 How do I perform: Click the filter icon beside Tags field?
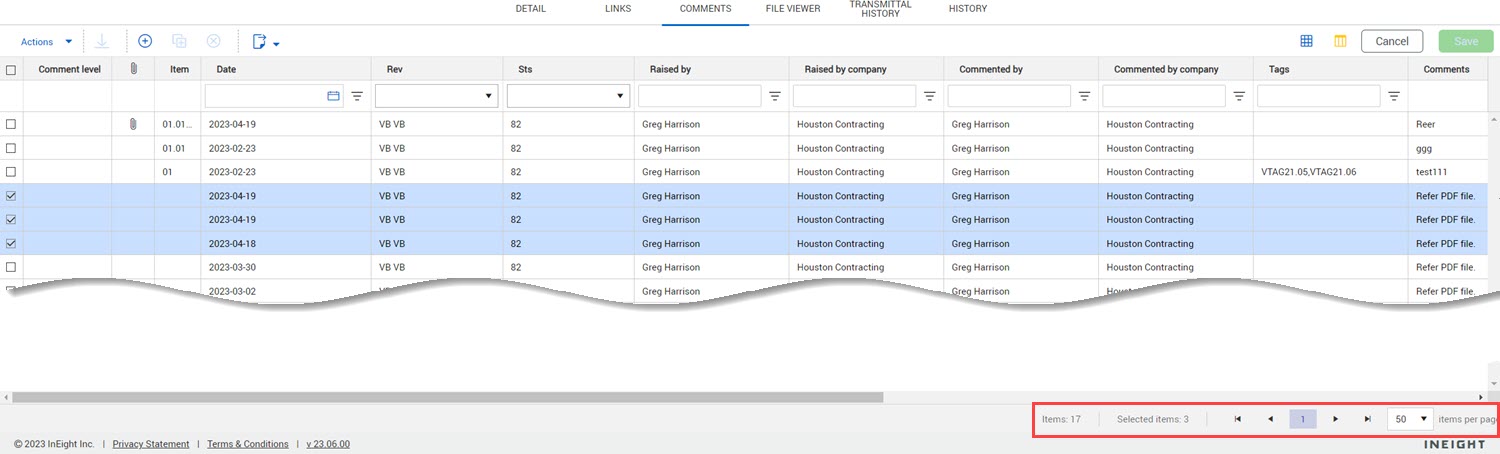coord(1393,96)
